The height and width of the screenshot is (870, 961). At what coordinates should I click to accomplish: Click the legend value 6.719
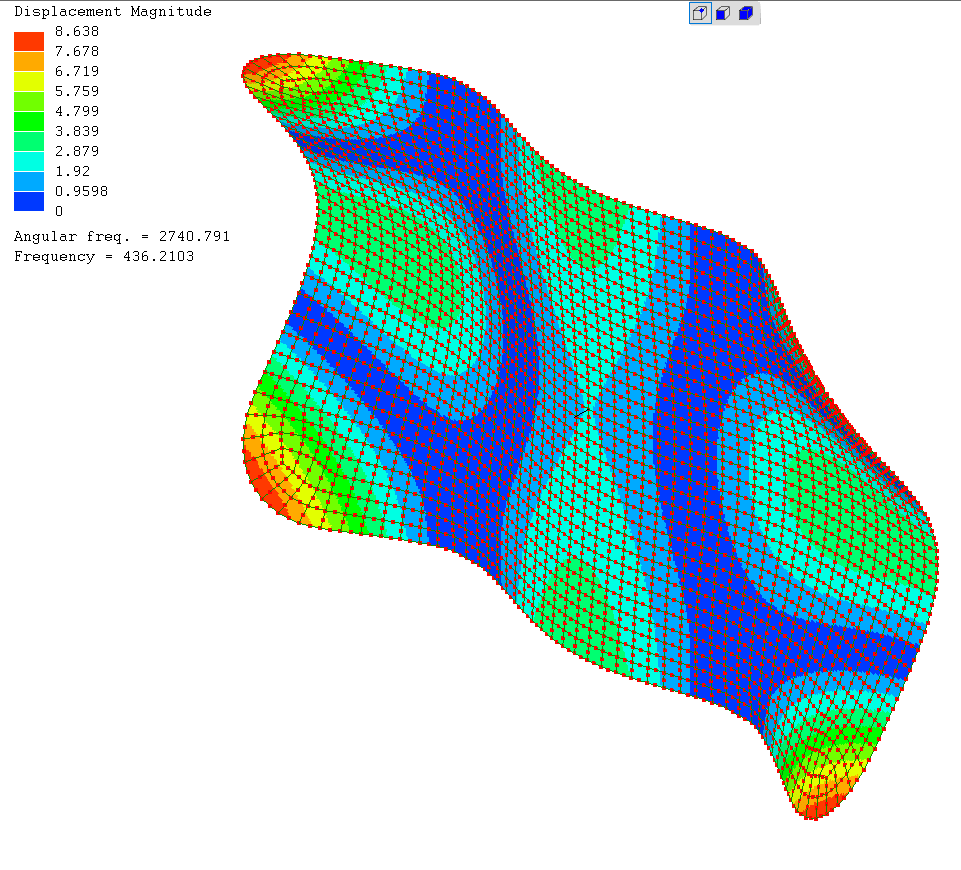click(x=77, y=71)
